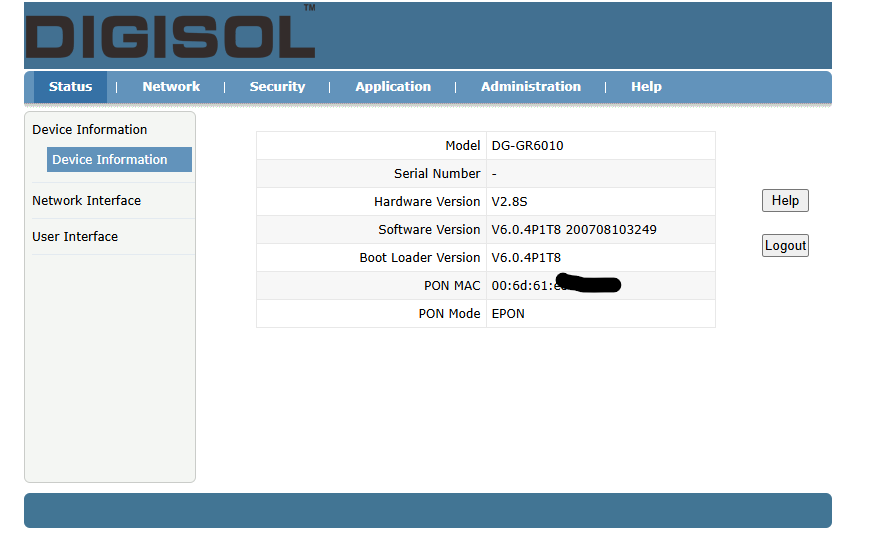Open the Administration tab
The image size is (889, 550).
531,87
